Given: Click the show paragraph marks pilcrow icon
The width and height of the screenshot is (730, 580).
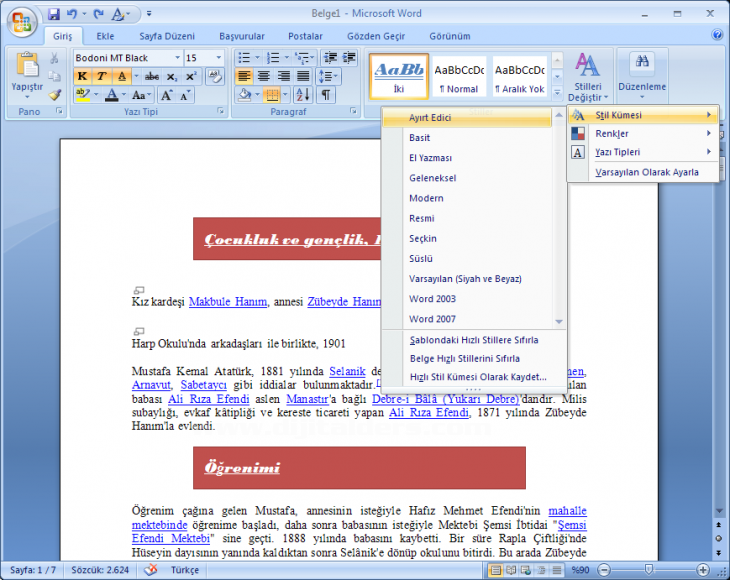Looking at the screenshot, I should pos(326,95).
